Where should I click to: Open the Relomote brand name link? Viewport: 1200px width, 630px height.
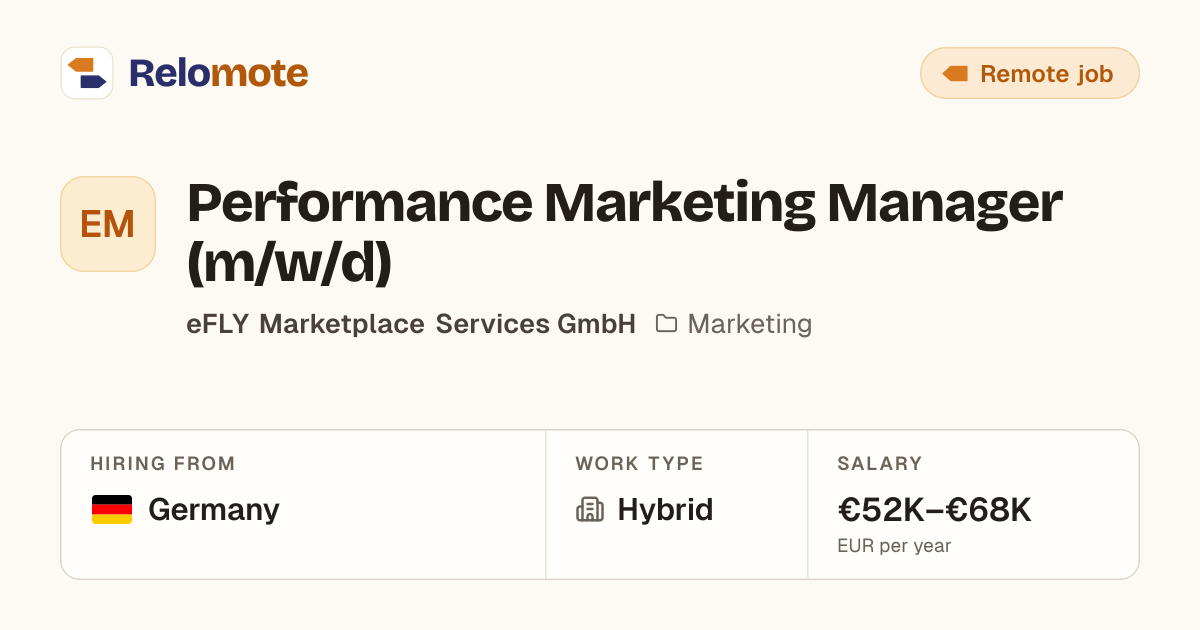pyautogui.click(x=218, y=73)
